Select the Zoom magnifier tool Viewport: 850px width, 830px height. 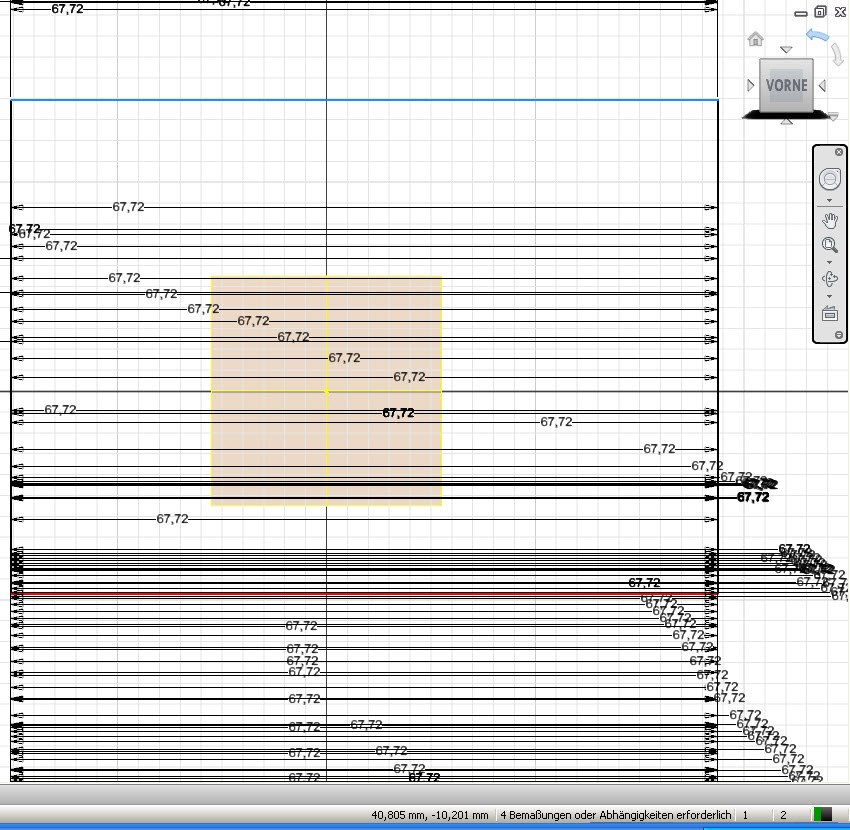829,245
